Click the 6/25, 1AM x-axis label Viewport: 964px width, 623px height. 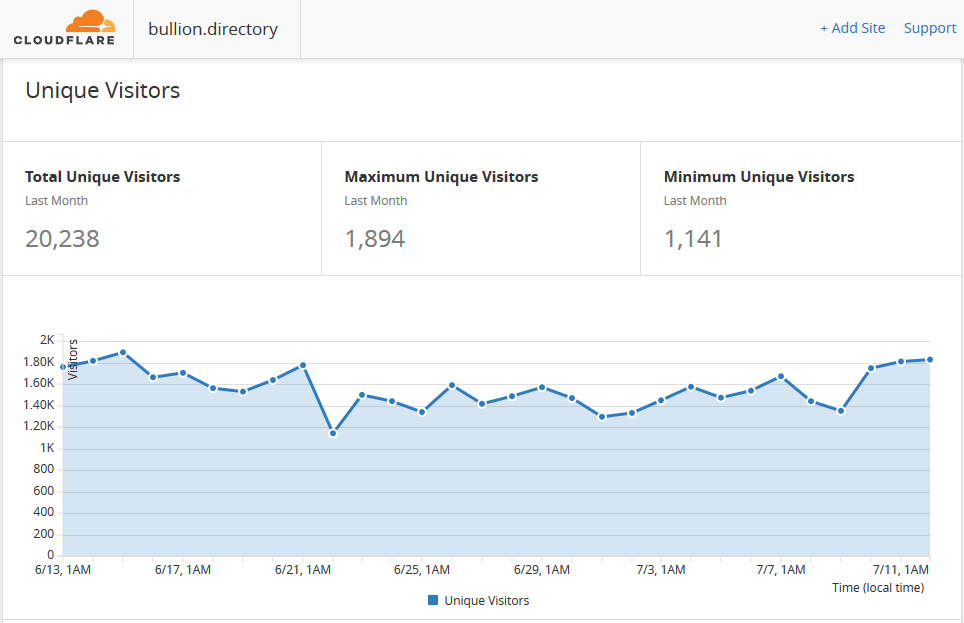[x=422, y=570]
